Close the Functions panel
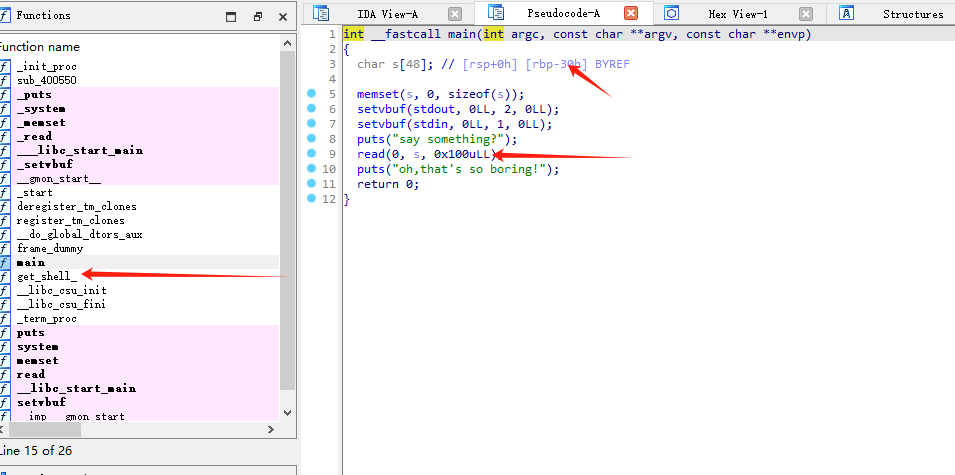 point(282,16)
